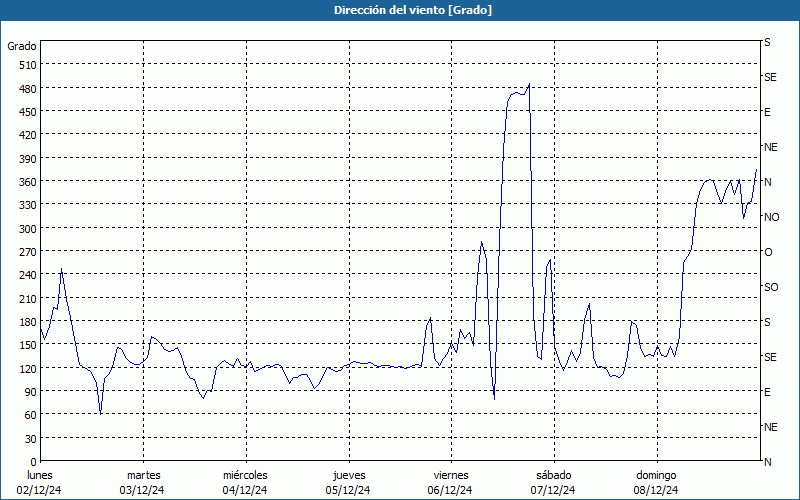
Task: Click the 150 degree axis value
Action: tap(28, 345)
